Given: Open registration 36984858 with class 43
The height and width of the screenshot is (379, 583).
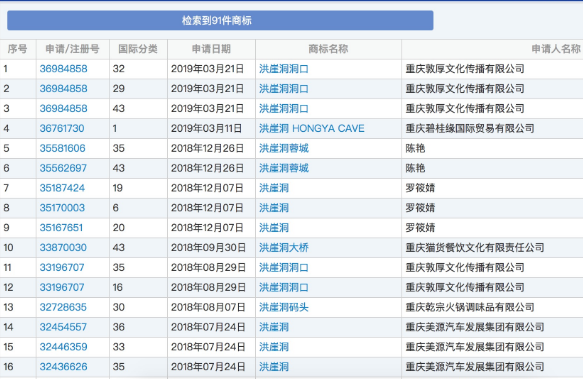Looking at the screenshot, I should [x=64, y=109].
